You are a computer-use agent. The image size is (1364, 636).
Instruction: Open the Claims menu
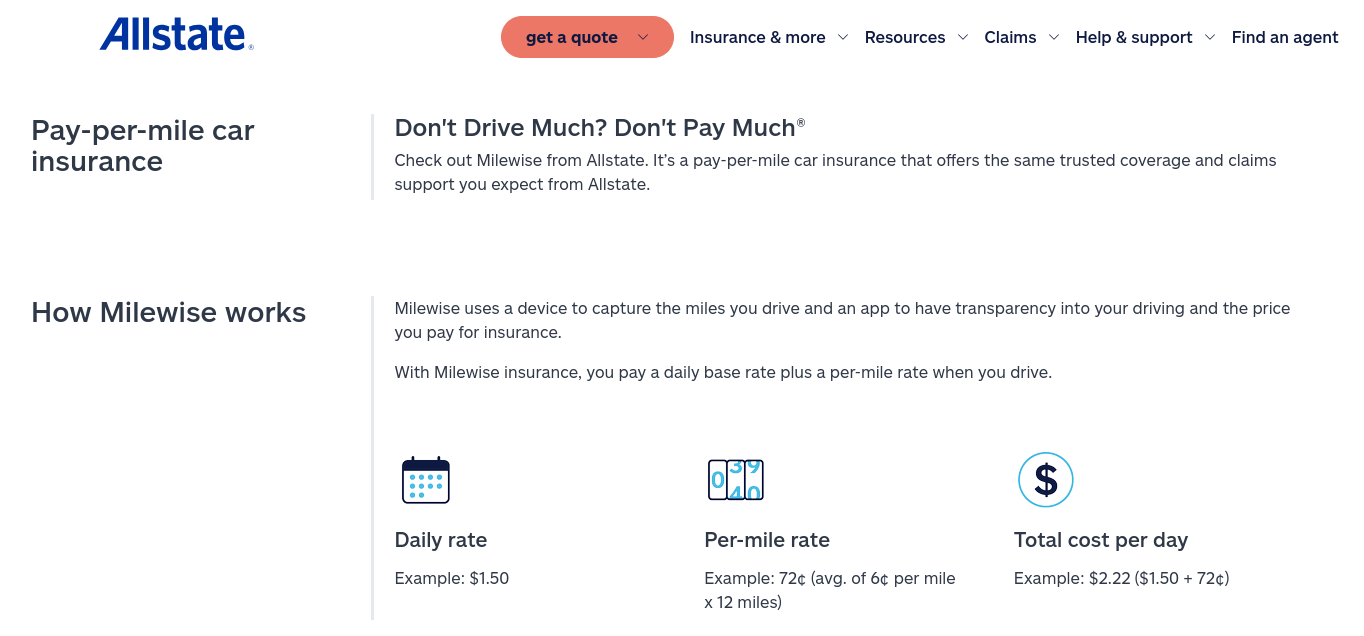point(1010,37)
